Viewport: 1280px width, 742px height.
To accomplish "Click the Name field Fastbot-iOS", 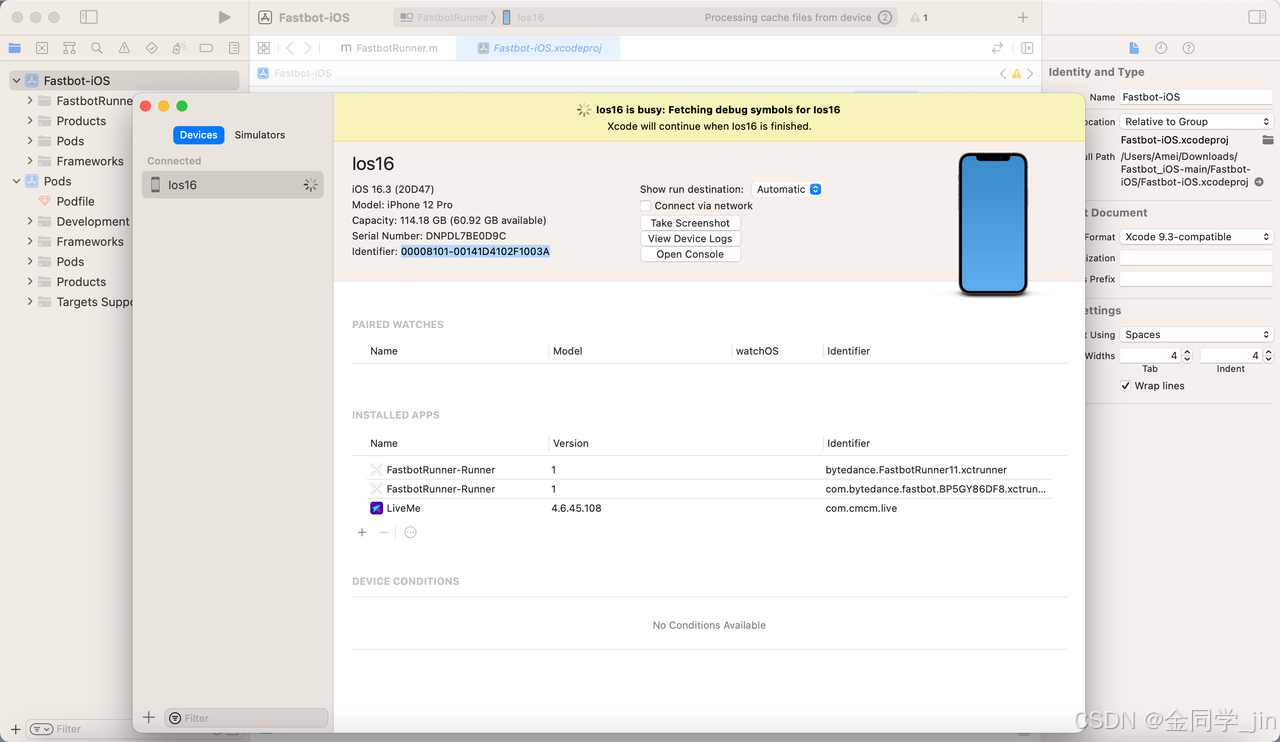I will coord(1196,97).
